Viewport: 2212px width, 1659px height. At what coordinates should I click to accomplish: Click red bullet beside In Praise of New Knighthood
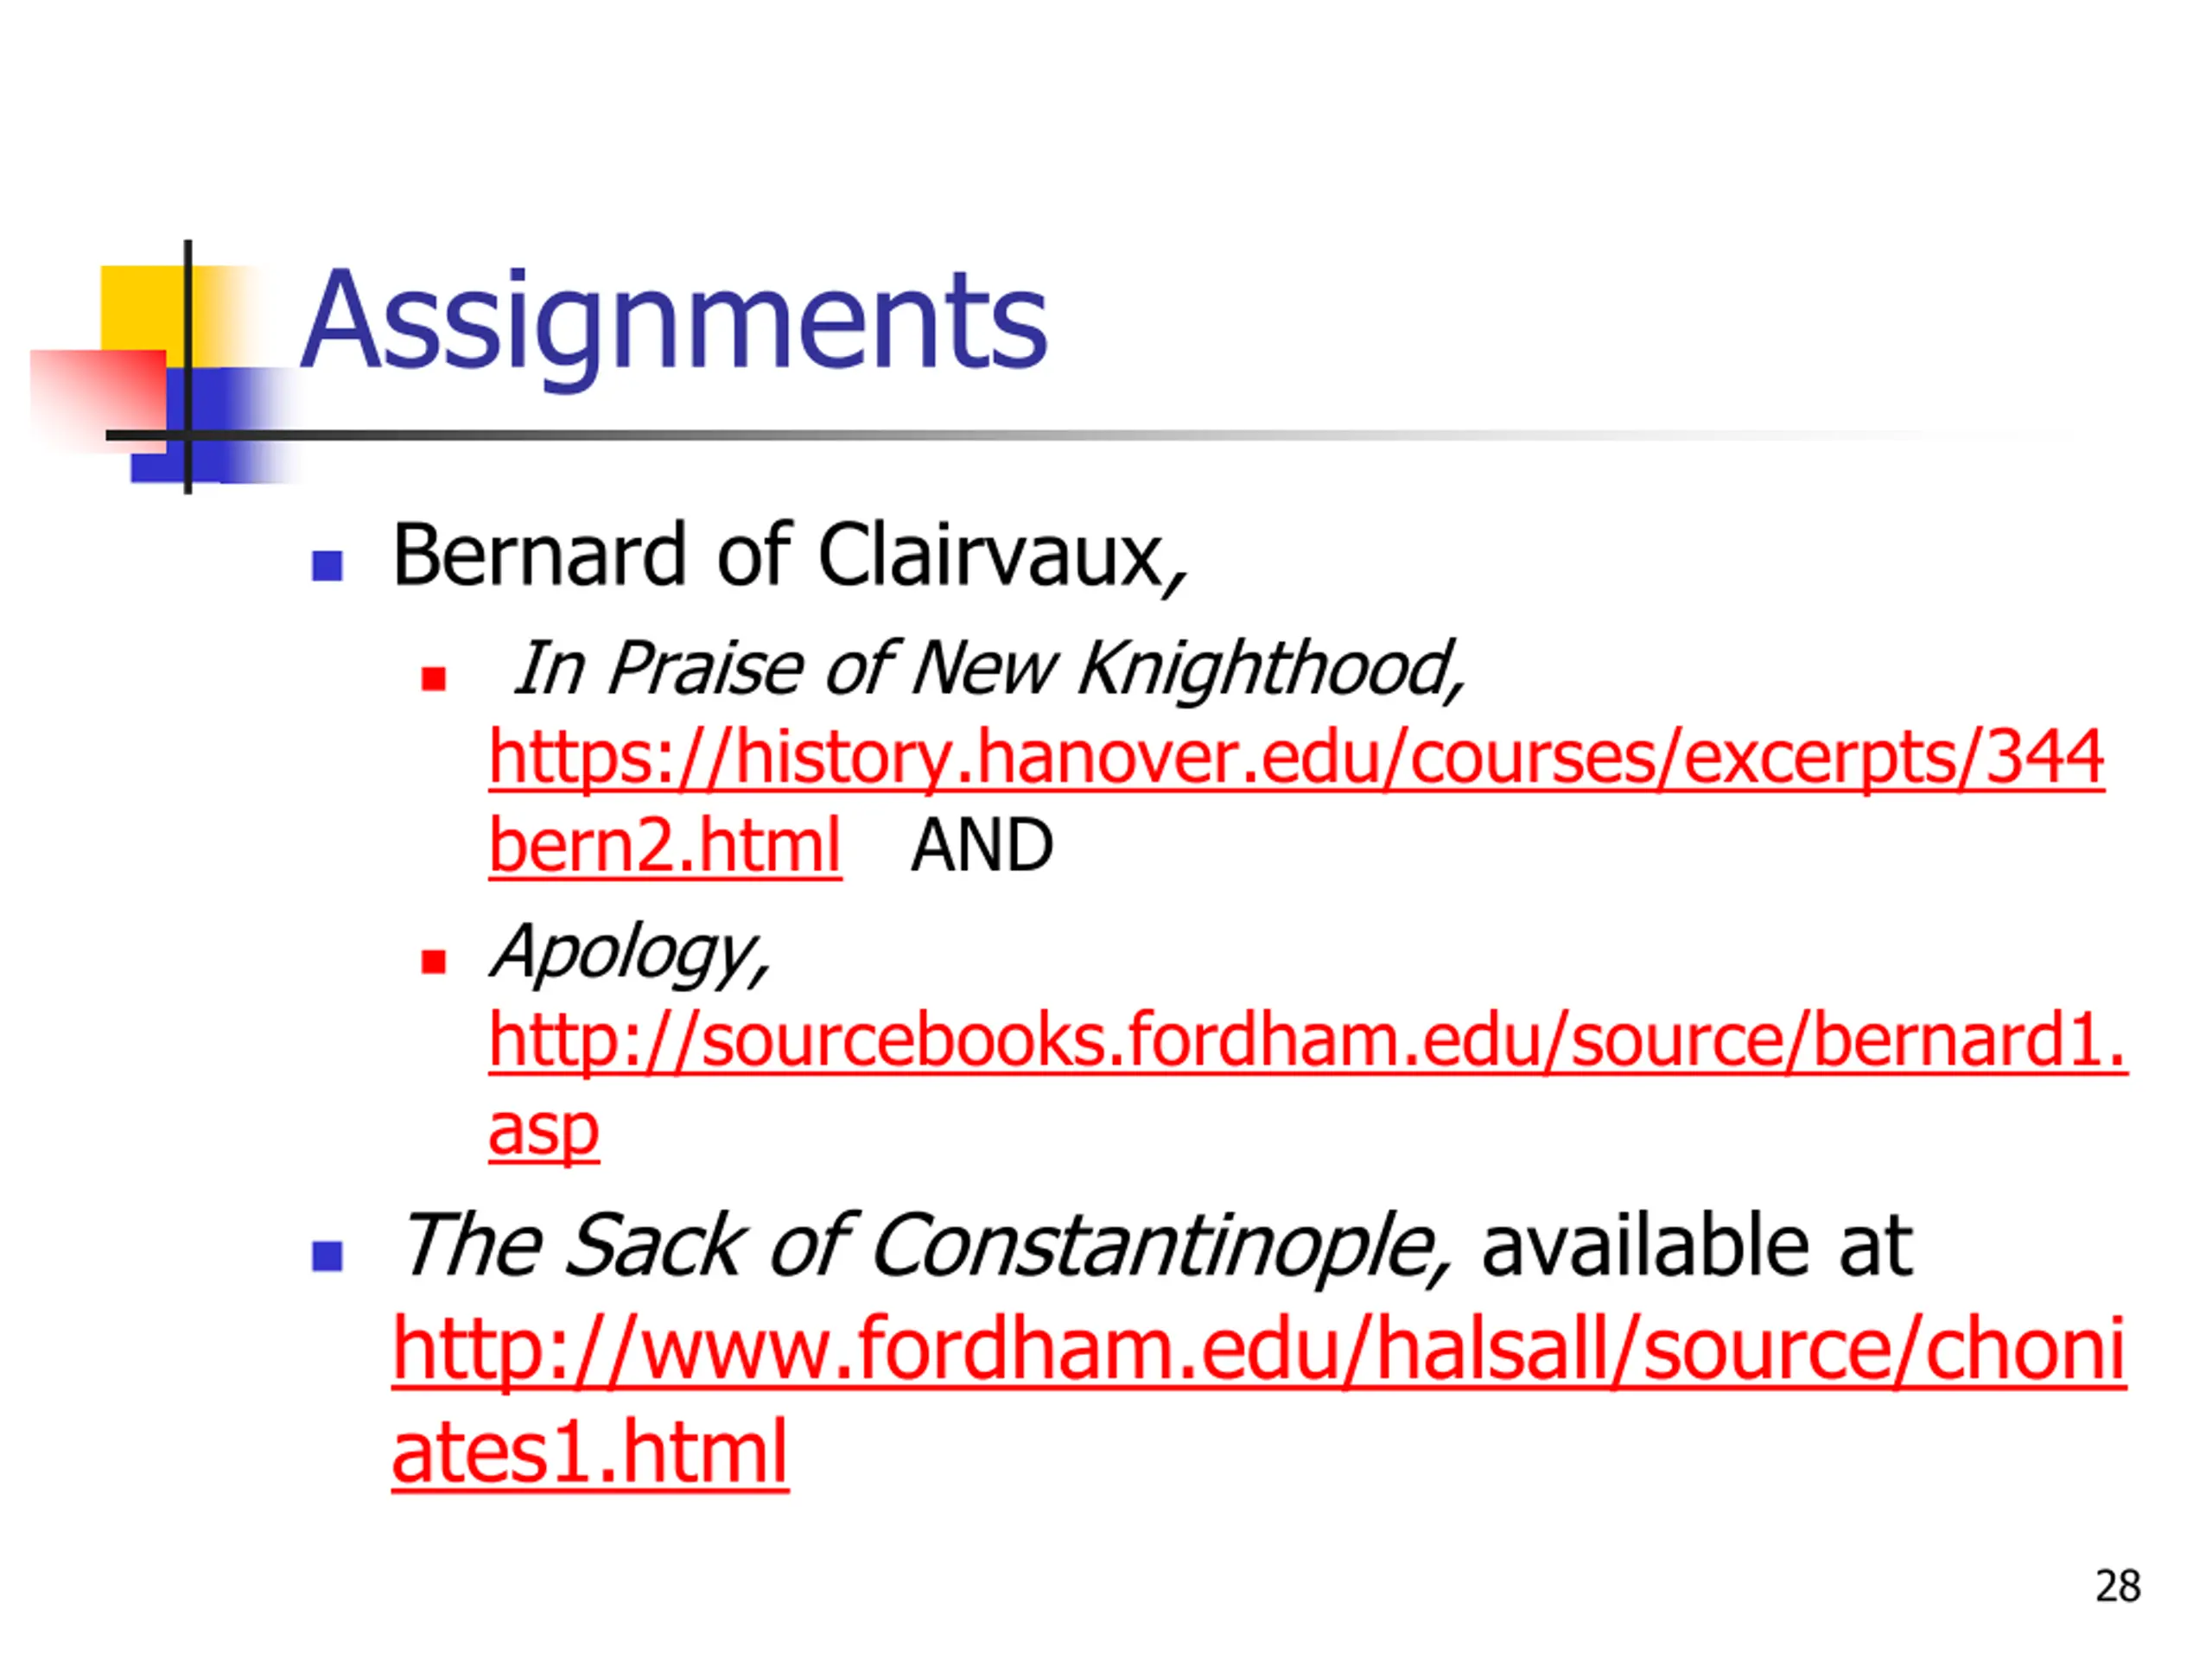(x=433, y=679)
